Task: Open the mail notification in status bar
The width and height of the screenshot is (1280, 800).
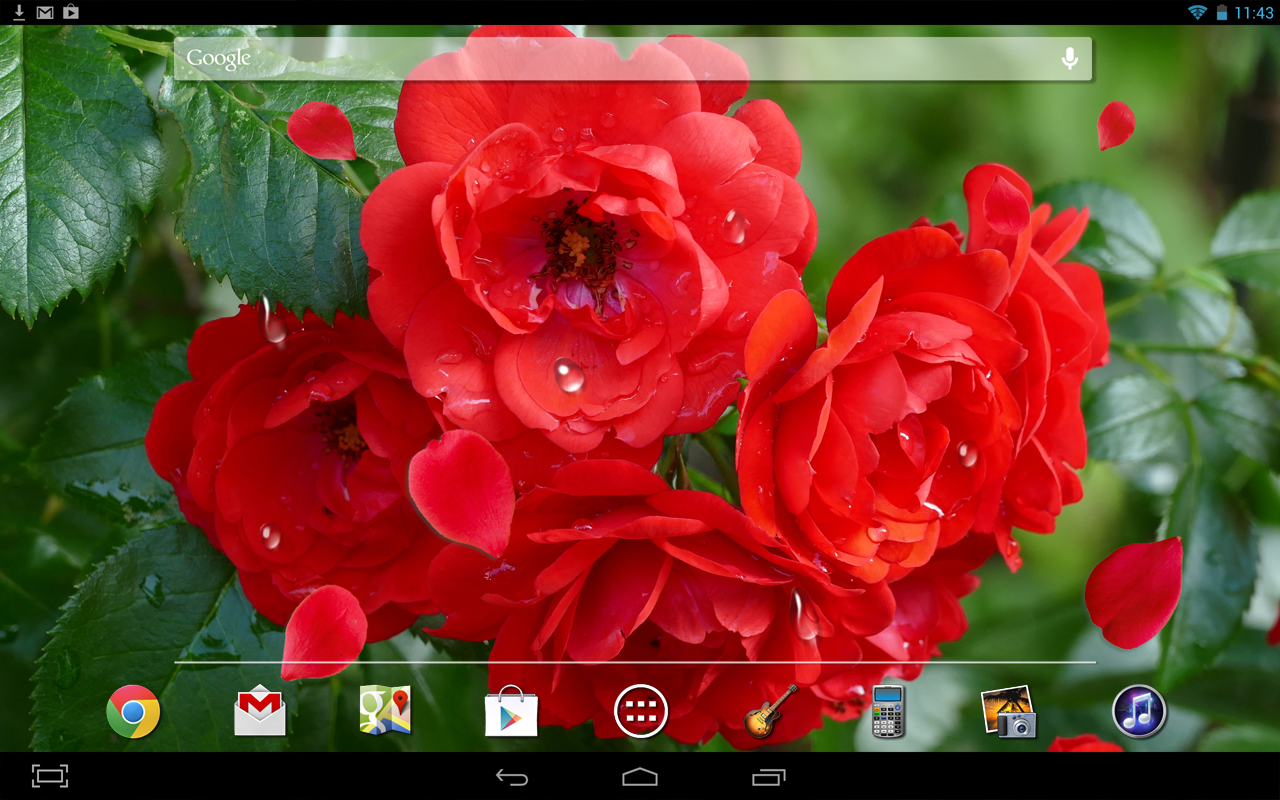Action: point(45,12)
